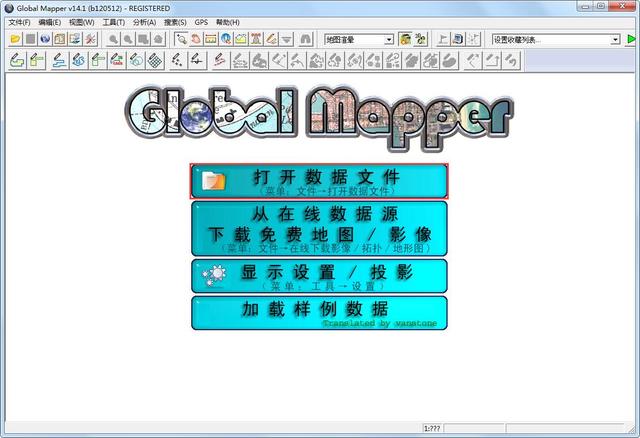Image resolution: width=640 pixels, height=438 pixels.
Task: Click the blue globe download online data icon
Action: coord(45,39)
